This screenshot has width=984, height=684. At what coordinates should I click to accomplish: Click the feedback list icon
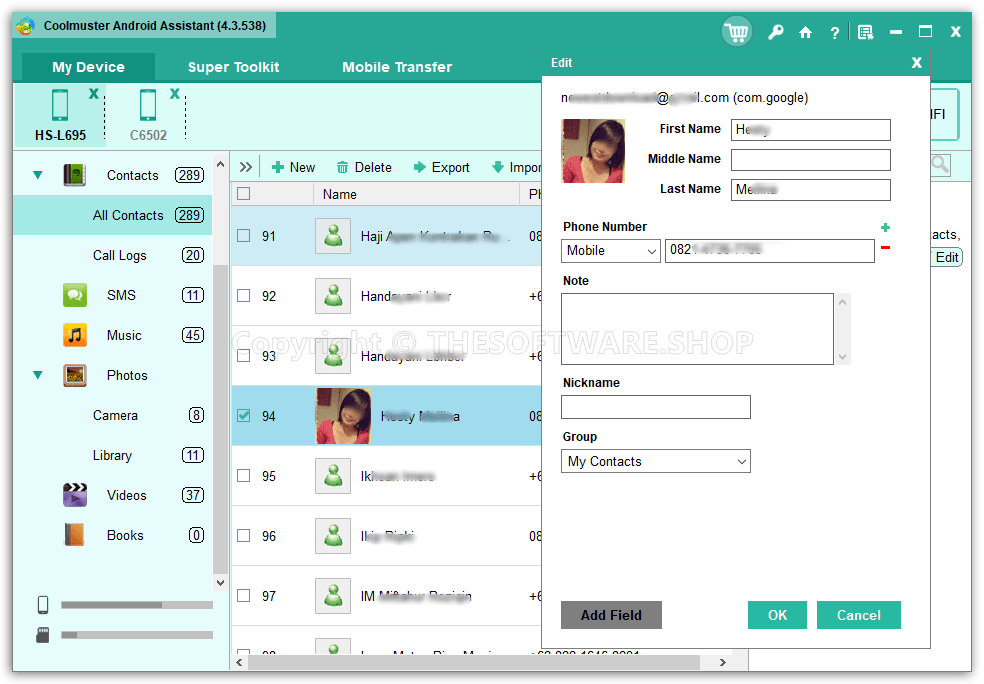865,32
